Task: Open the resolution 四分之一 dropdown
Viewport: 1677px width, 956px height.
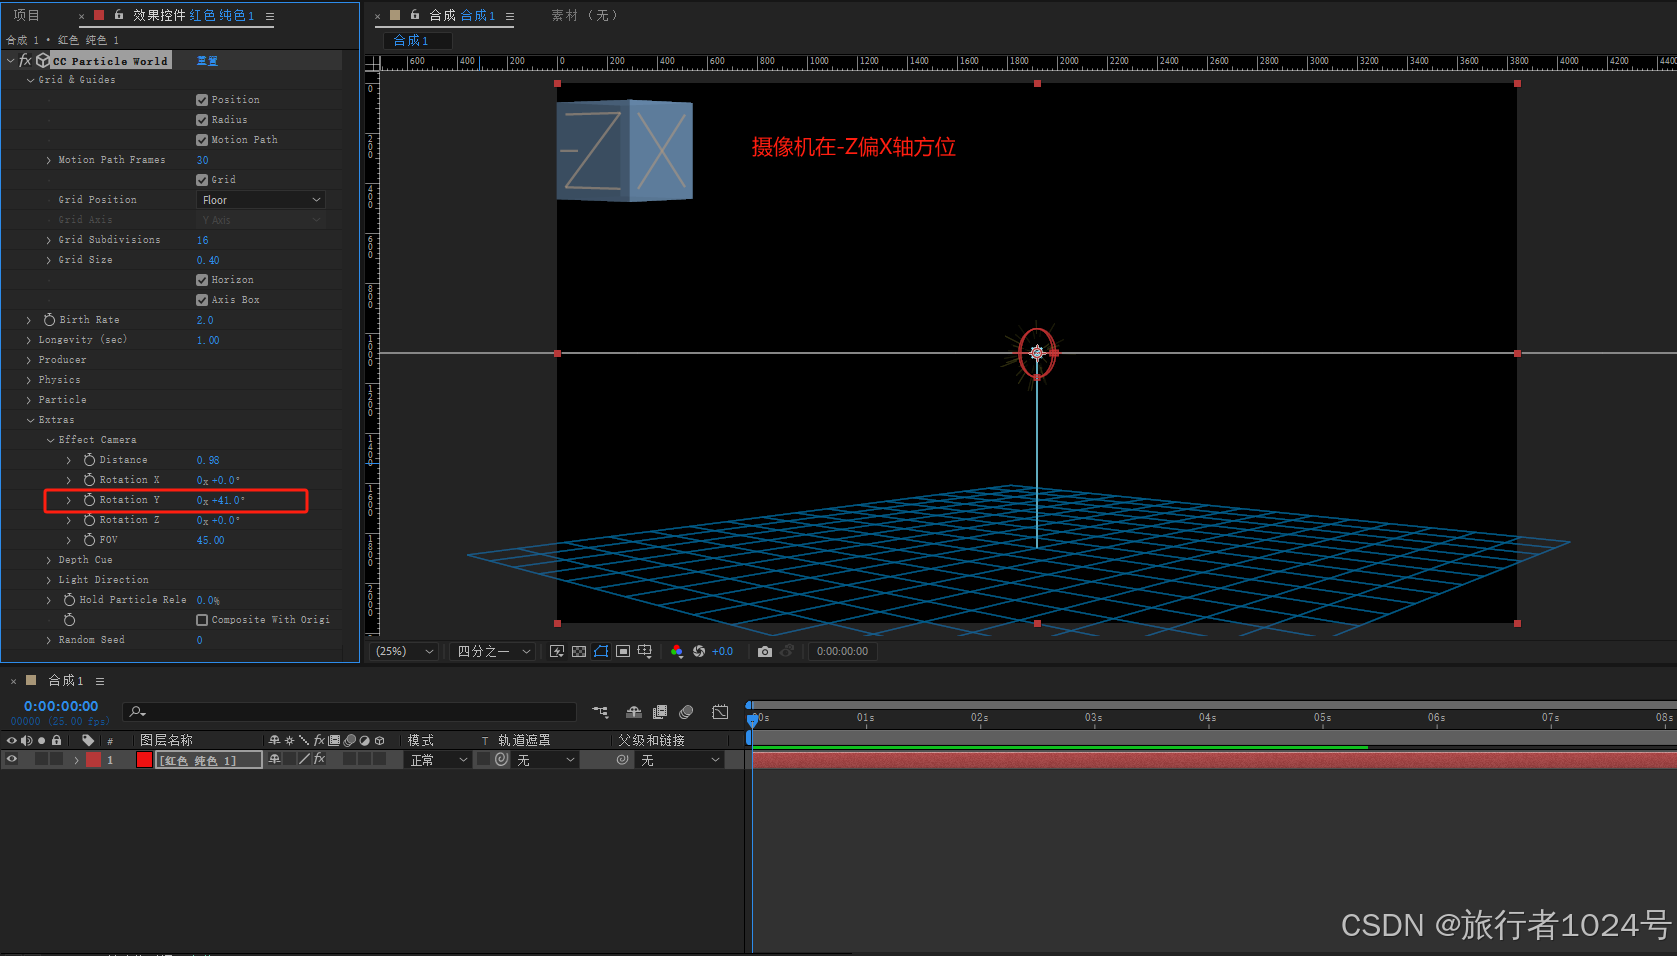Action: pos(493,651)
